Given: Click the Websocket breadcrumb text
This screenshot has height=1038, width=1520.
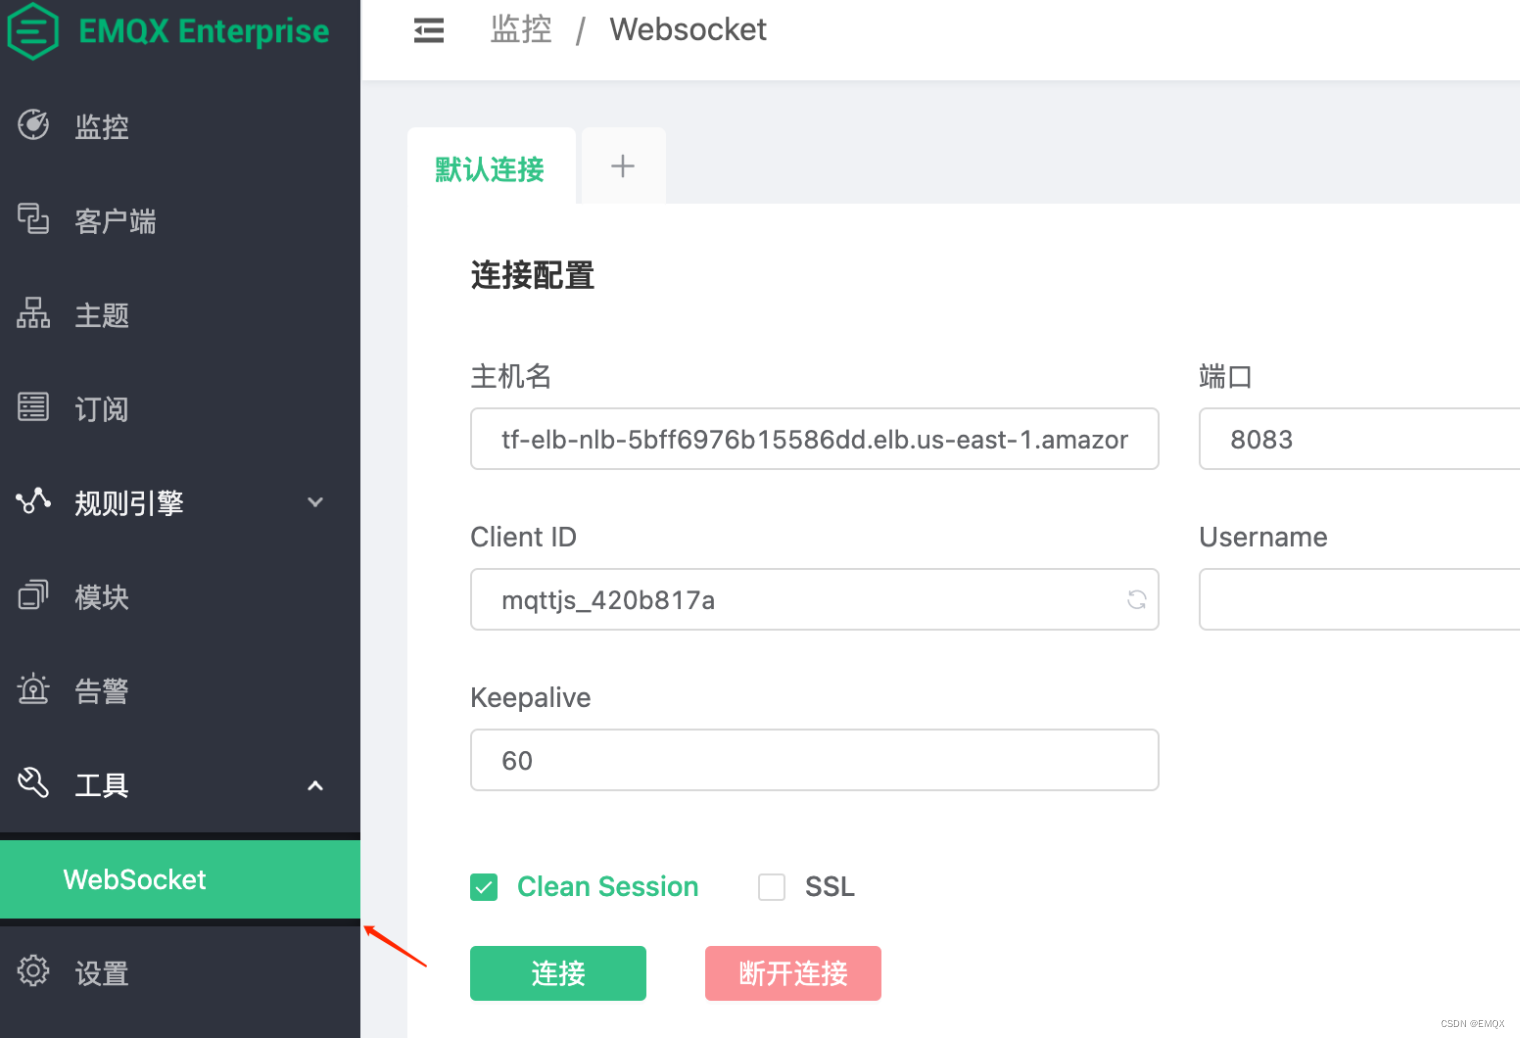Looking at the screenshot, I should pos(688,30).
